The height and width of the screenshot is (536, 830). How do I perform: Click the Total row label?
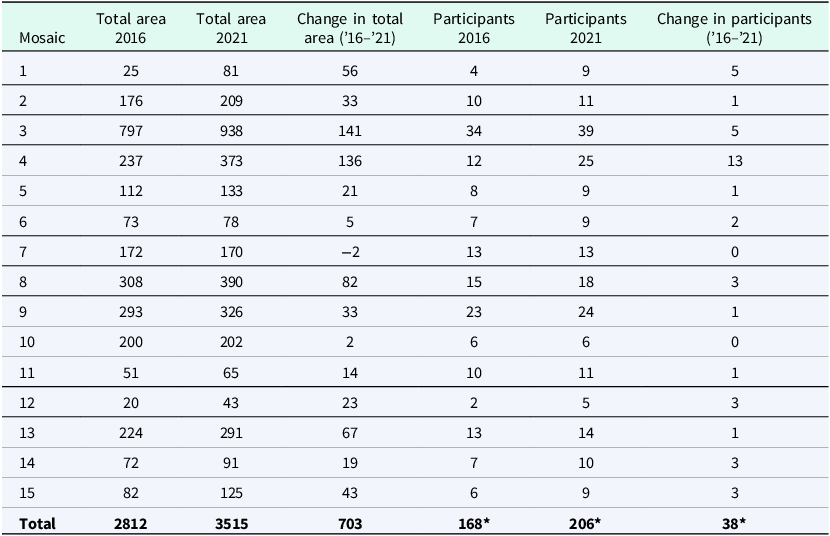click(37, 524)
